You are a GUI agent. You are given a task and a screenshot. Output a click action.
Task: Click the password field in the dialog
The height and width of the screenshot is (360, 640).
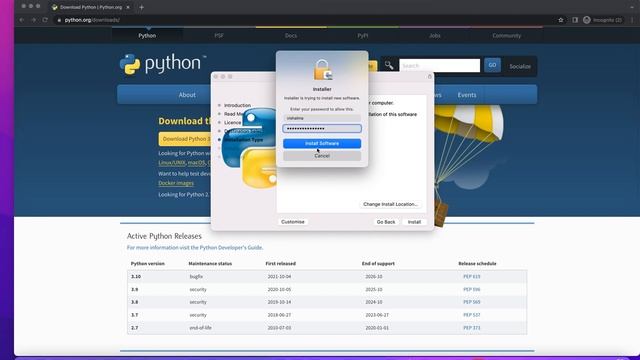(x=322, y=129)
